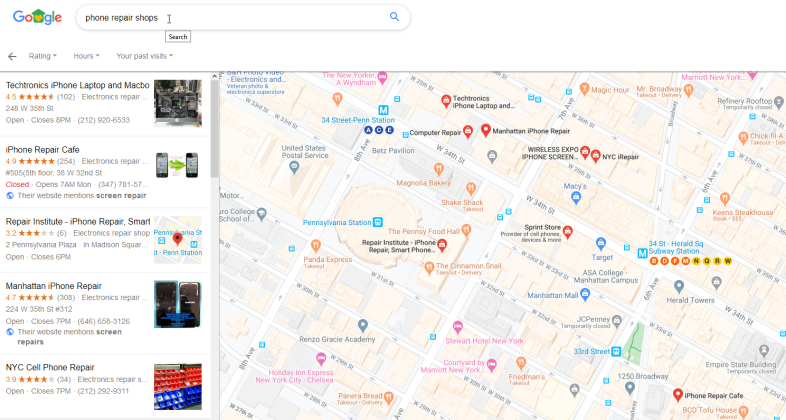Viewport: 786px width, 420px height.
Task: Open the Manhattan iPhone Repair listing
Action: pyautogui.click(x=54, y=286)
